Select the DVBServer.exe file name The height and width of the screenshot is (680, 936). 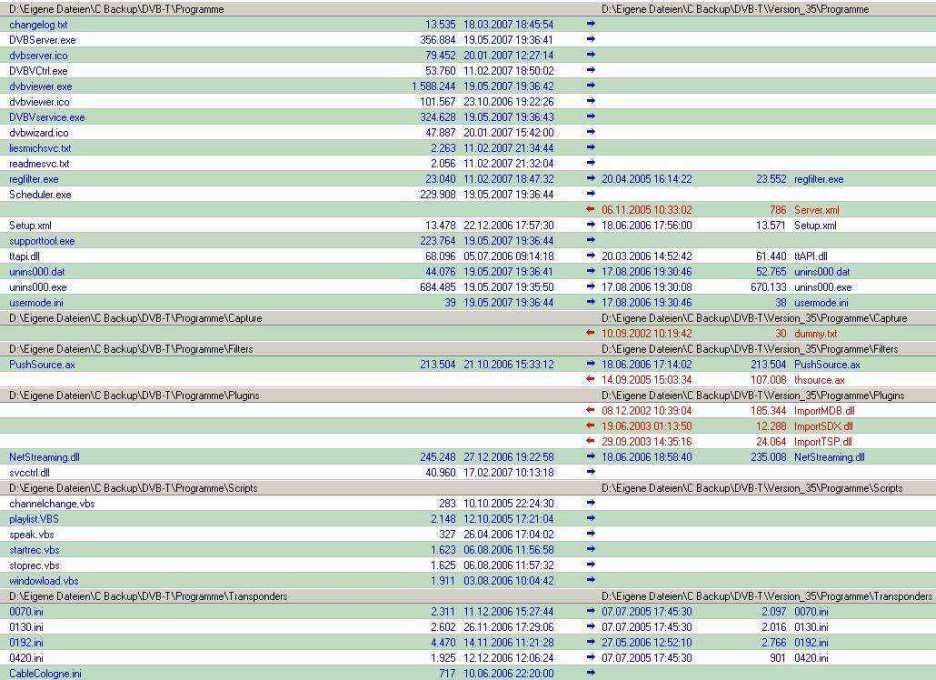tap(42, 40)
